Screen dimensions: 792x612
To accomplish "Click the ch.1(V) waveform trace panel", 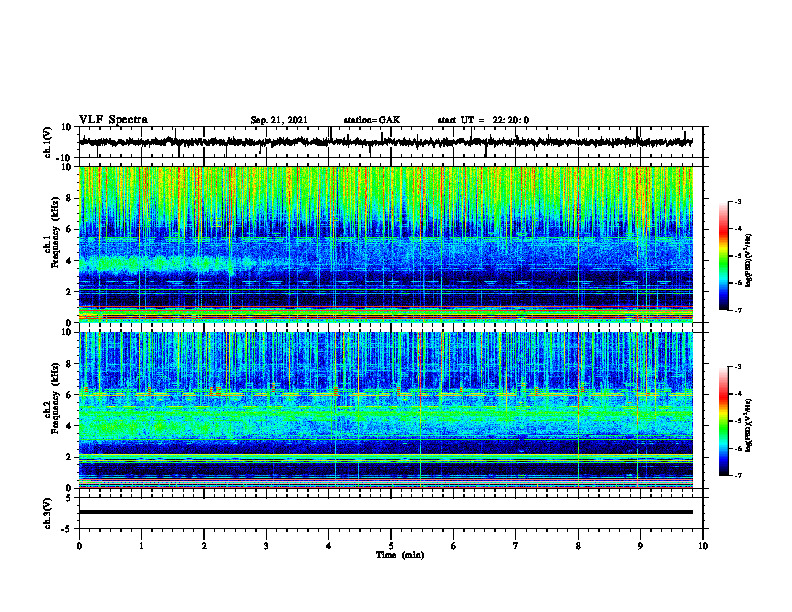I will pyautogui.click(x=390, y=142).
